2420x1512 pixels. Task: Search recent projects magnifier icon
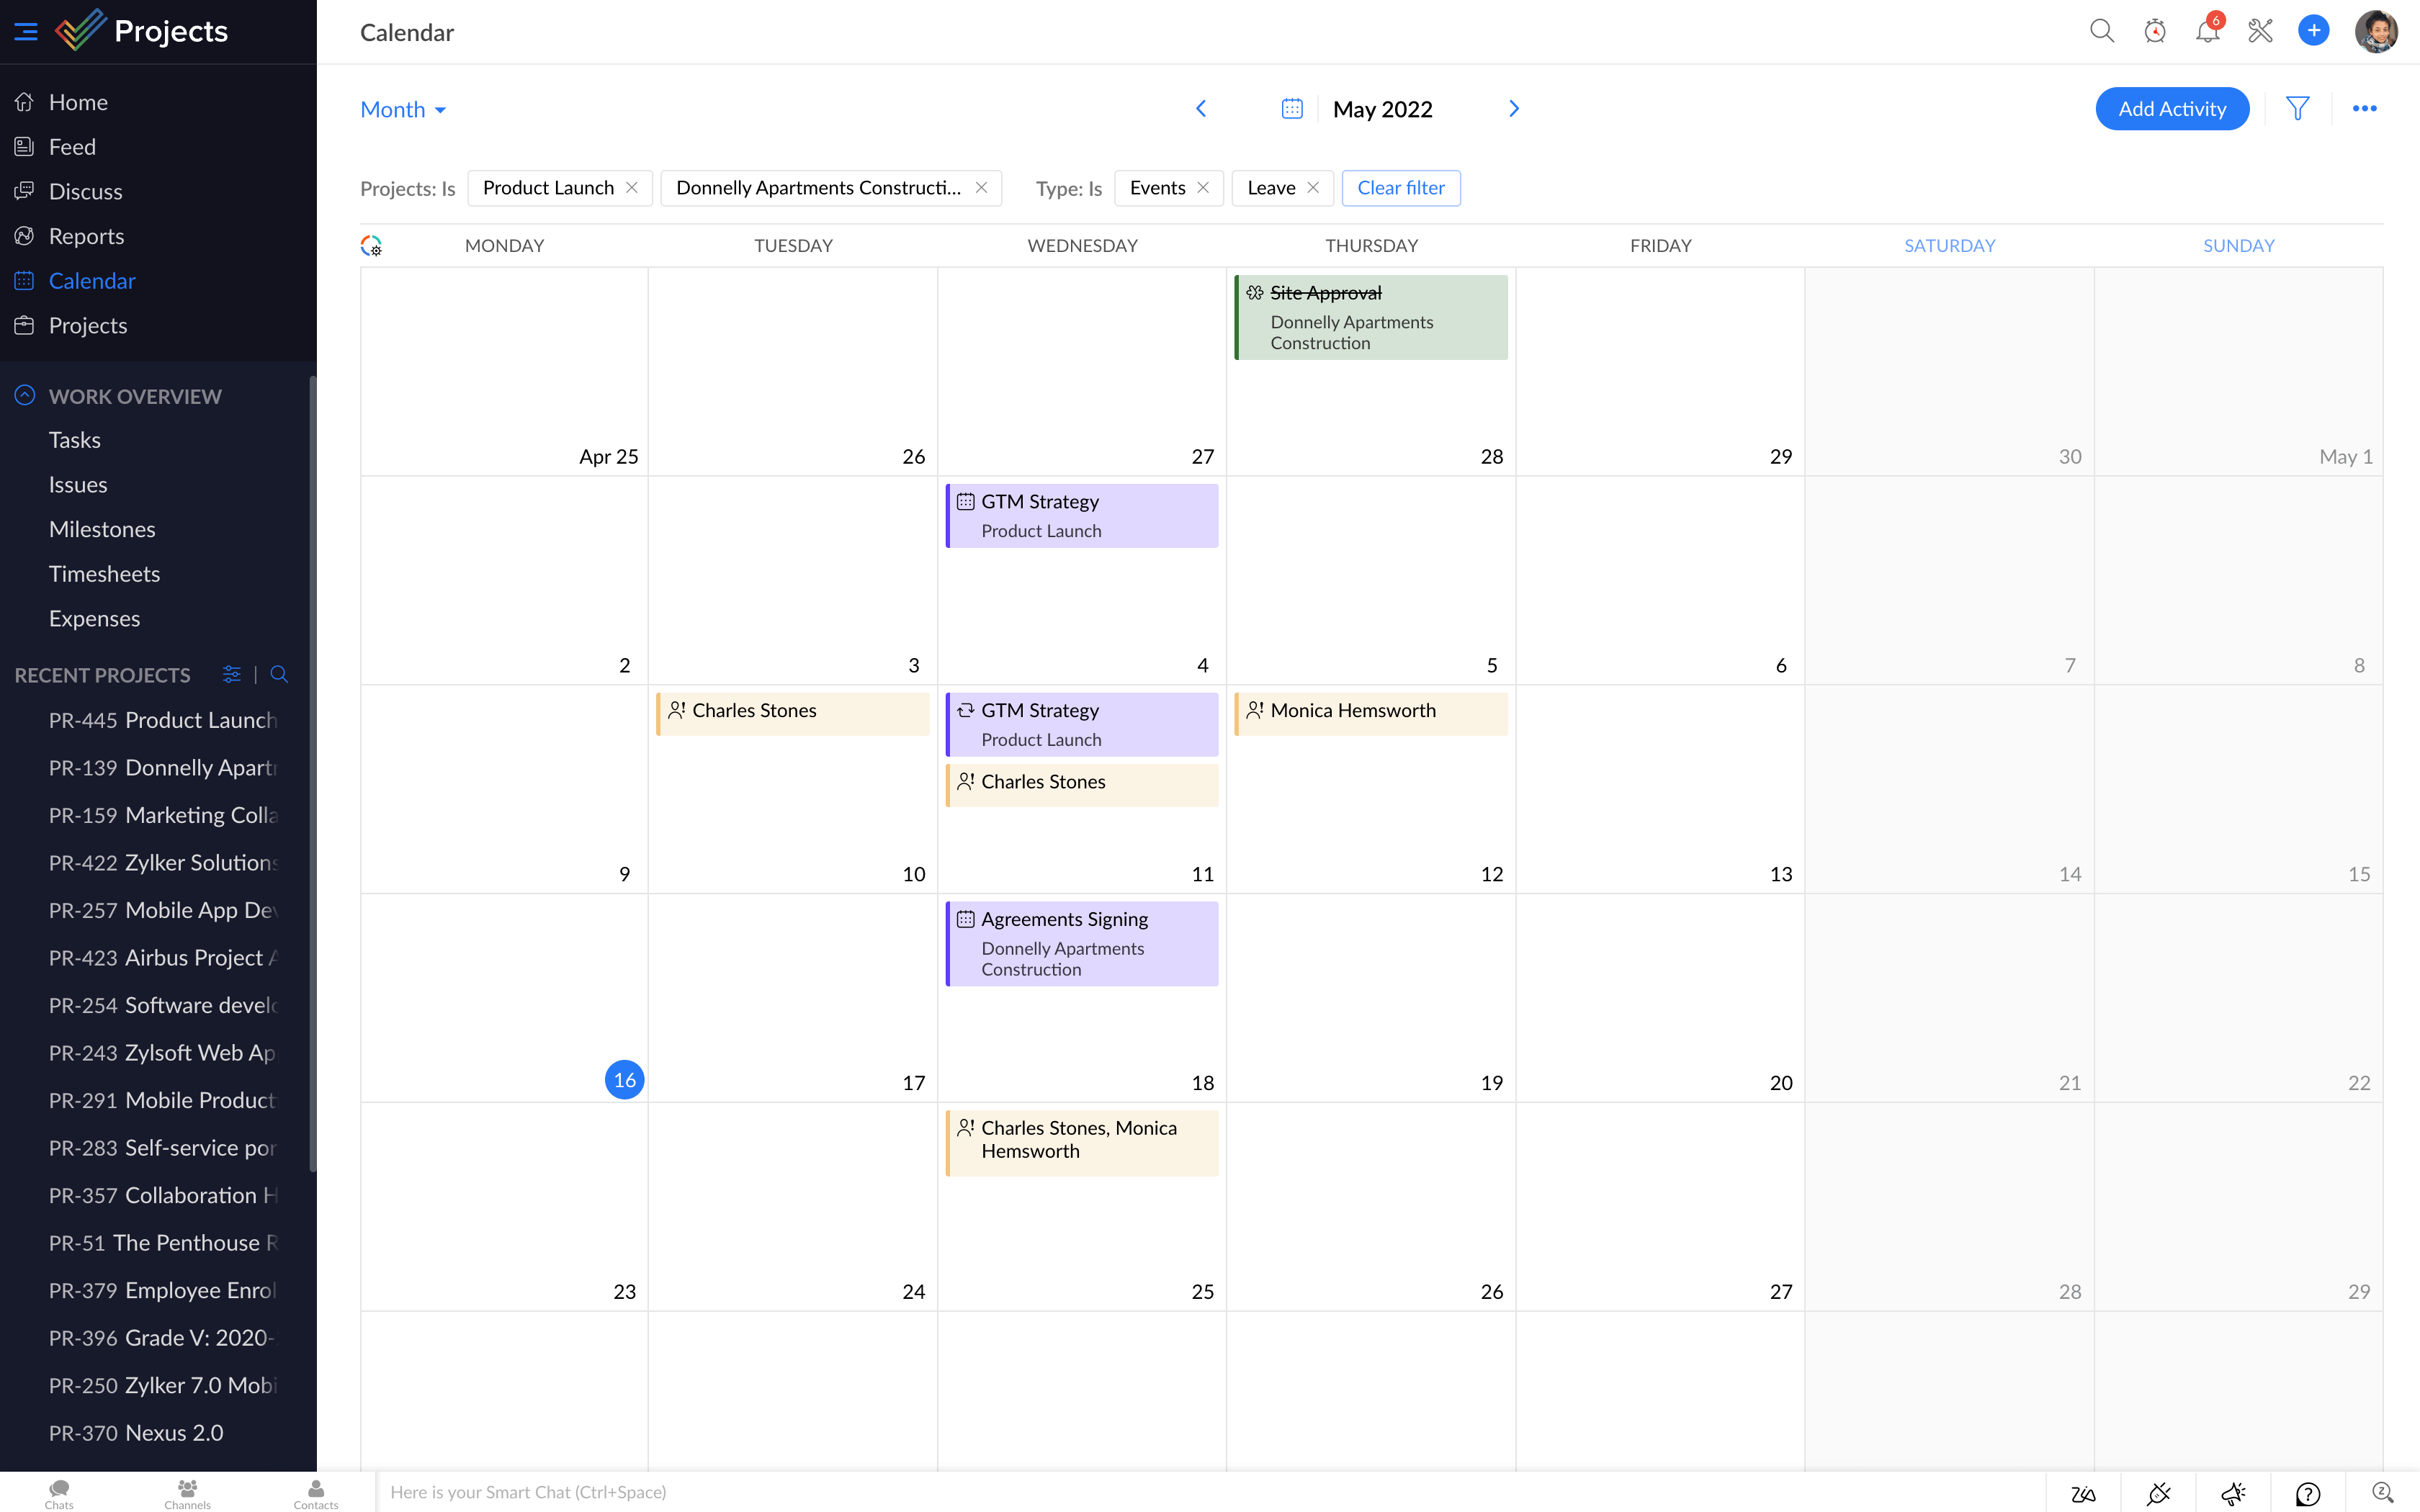[279, 674]
